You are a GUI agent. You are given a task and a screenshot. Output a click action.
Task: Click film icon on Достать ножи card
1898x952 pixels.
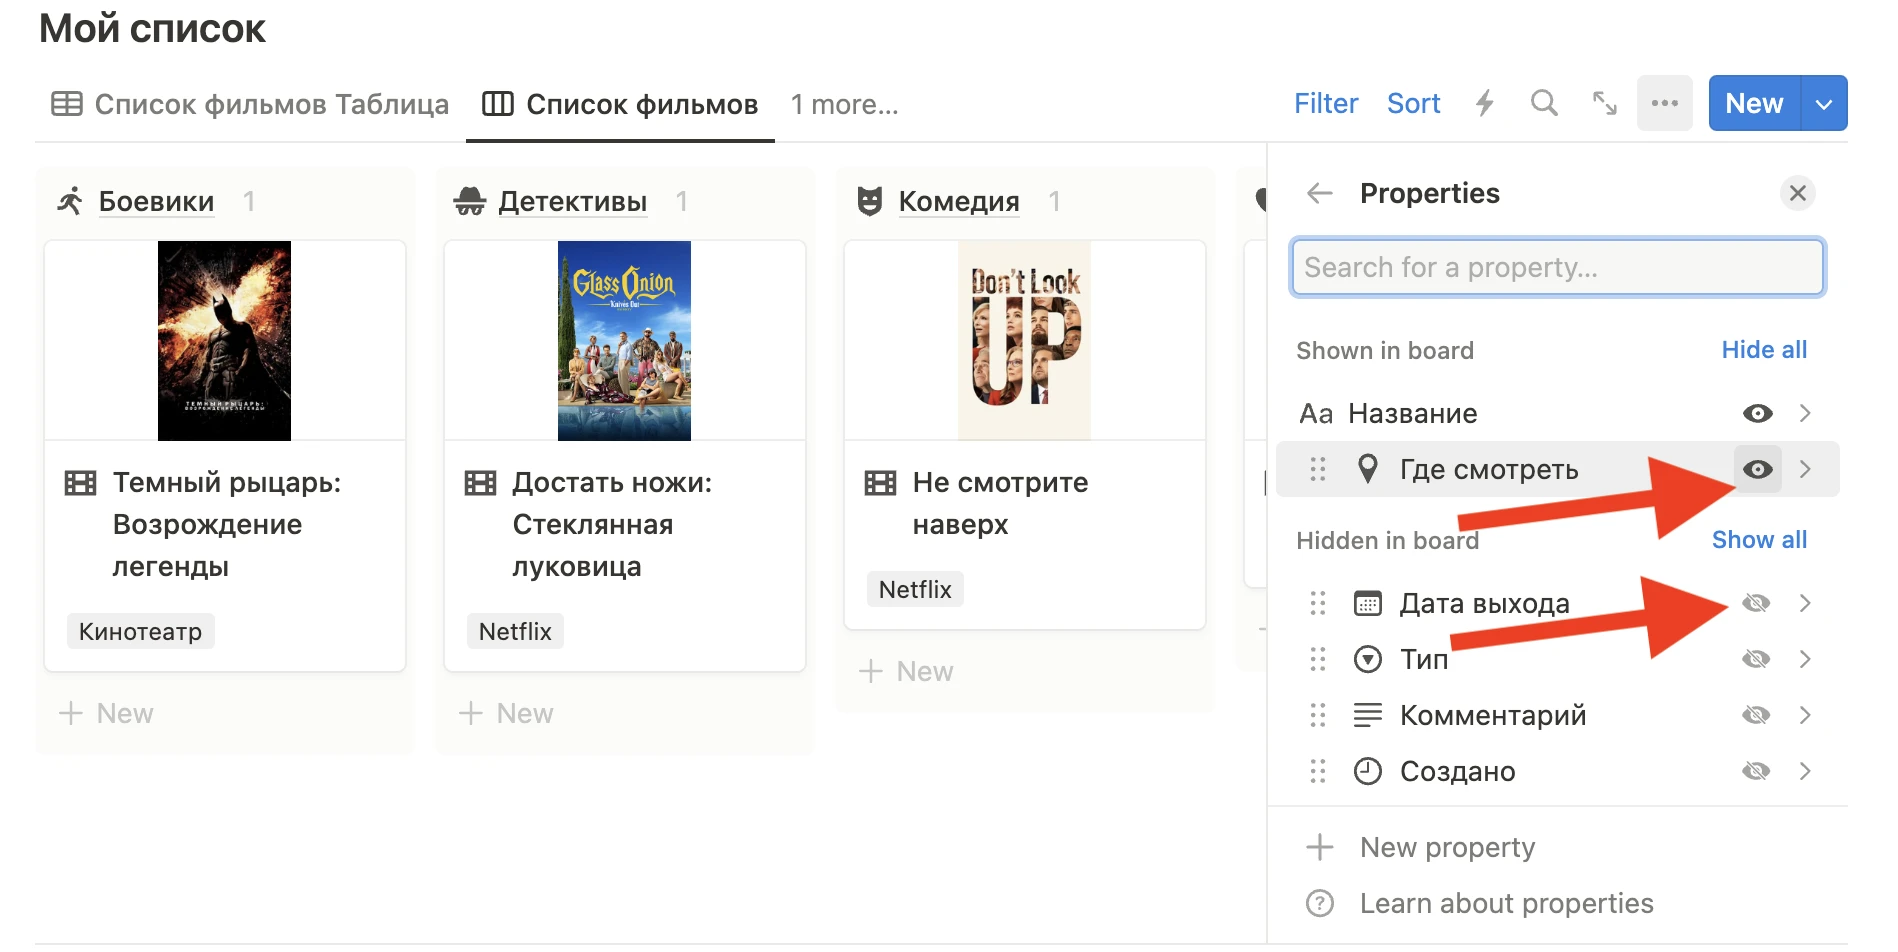[x=480, y=484]
